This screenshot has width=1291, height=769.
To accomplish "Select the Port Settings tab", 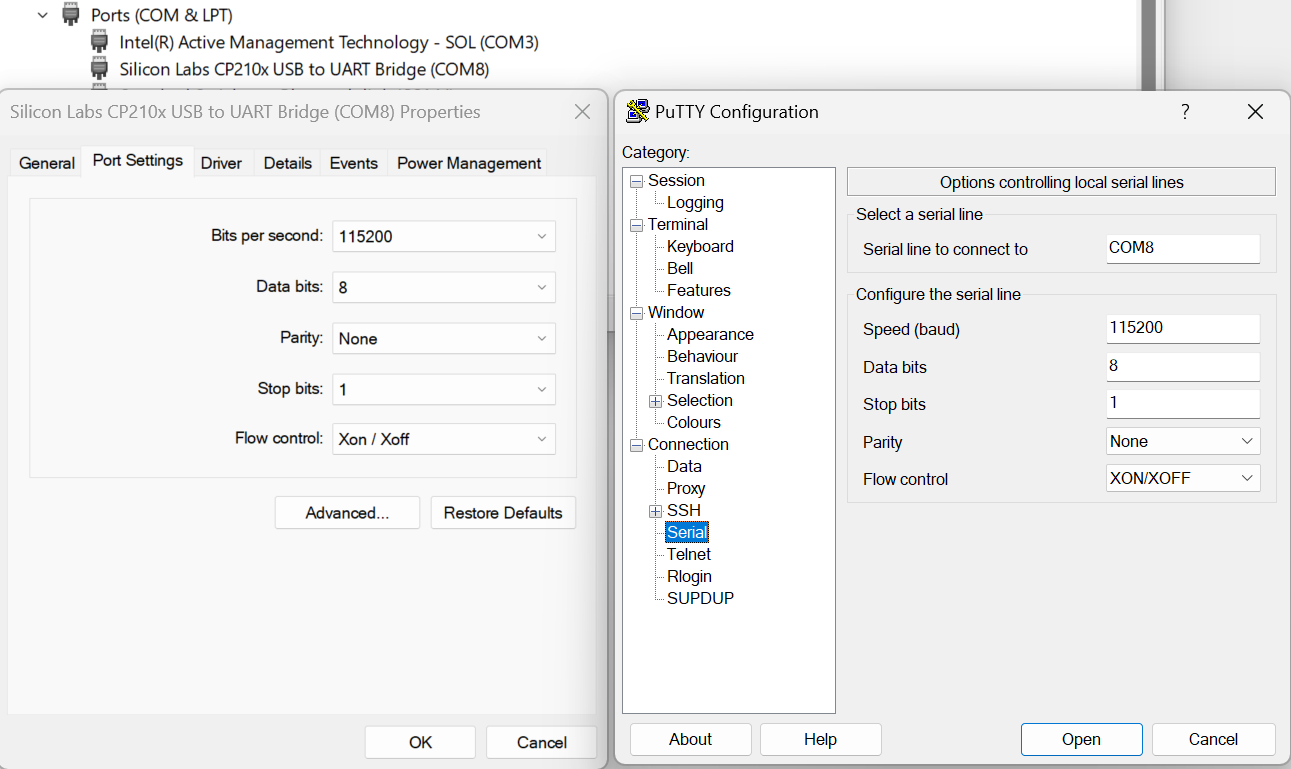I will (x=138, y=160).
